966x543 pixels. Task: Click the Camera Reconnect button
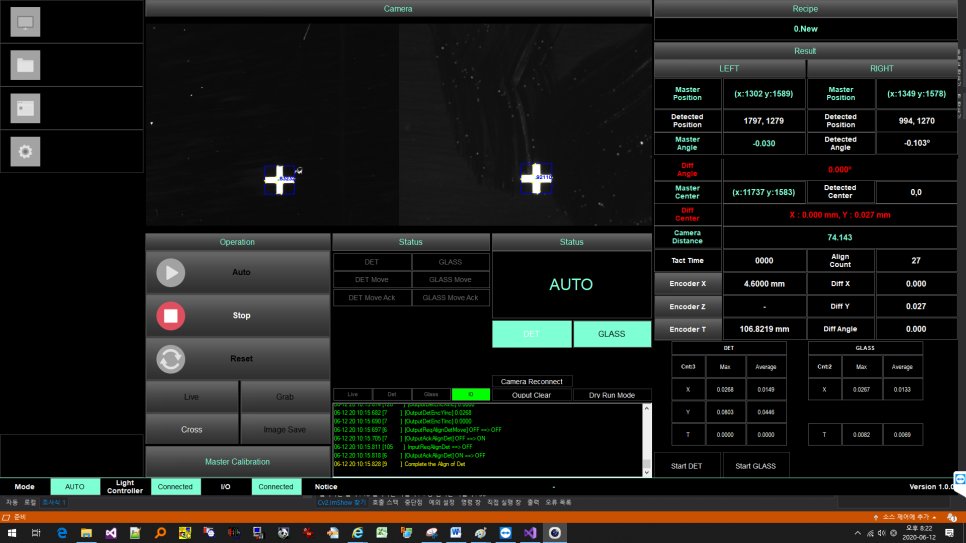pyautogui.click(x=532, y=382)
